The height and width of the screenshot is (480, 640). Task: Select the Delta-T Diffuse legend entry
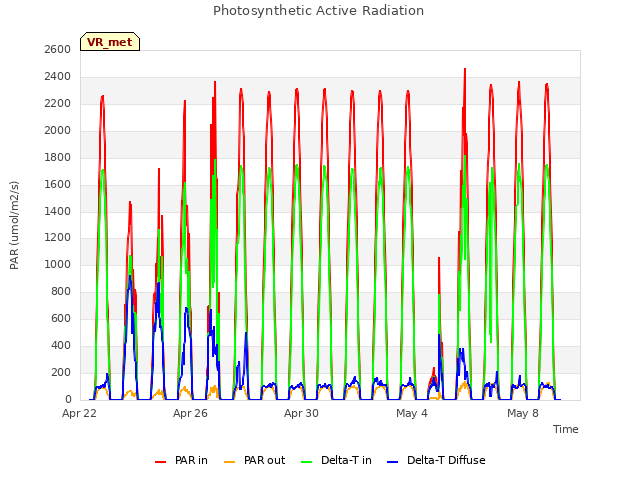(x=436, y=460)
